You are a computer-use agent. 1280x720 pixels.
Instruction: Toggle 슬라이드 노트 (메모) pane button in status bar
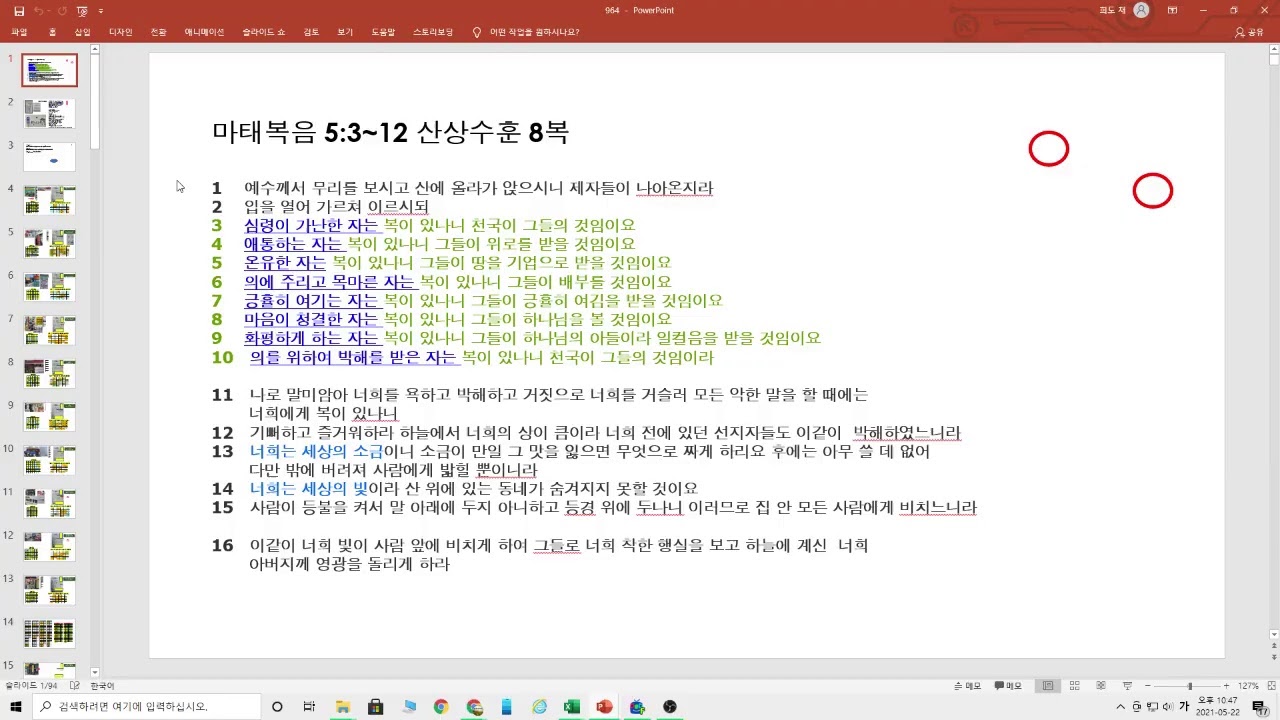967,686
